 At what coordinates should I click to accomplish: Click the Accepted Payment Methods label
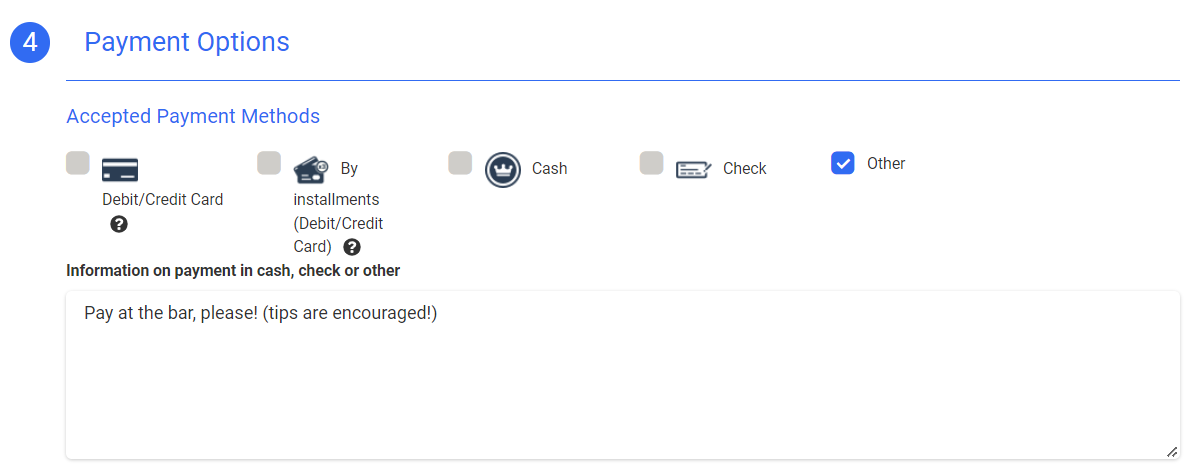pos(193,117)
